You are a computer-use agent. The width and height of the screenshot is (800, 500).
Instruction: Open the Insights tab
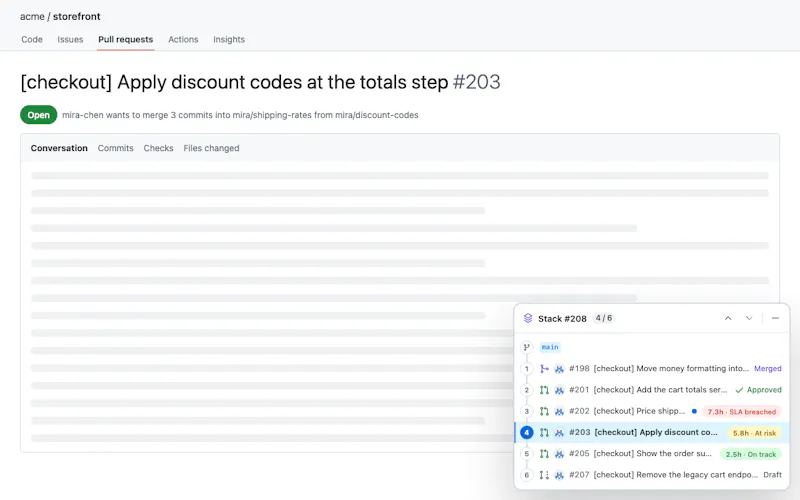click(229, 39)
